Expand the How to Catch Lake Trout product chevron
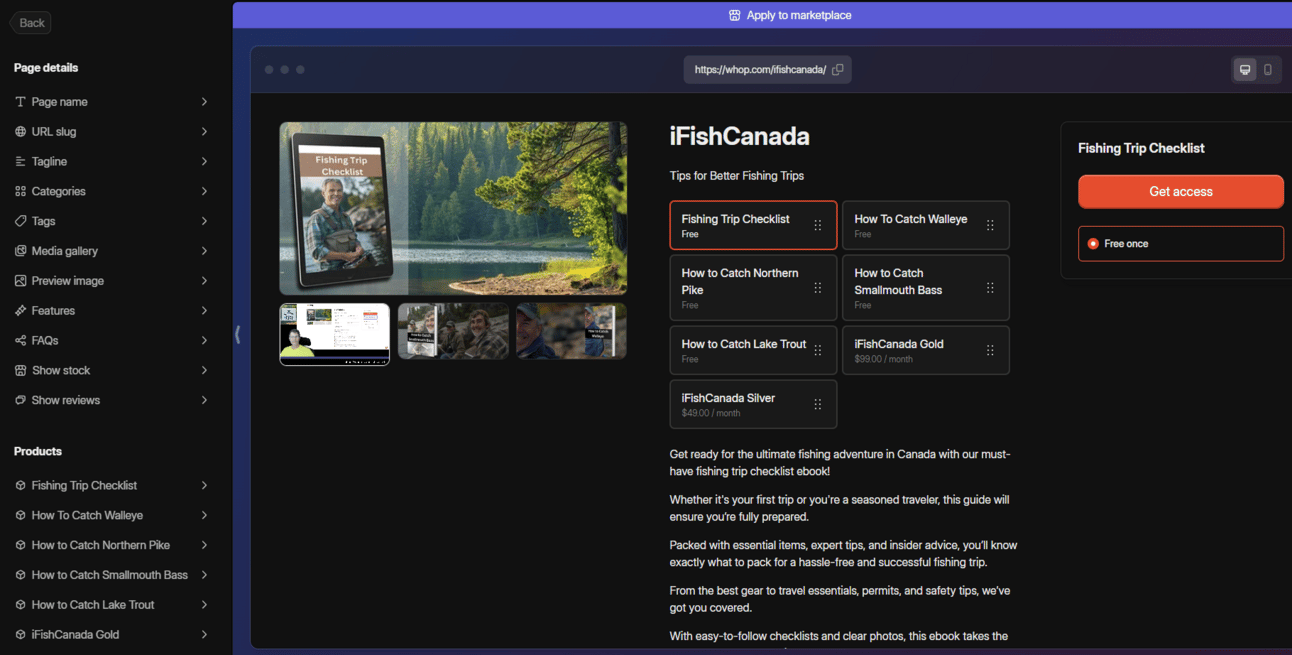The height and width of the screenshot is (655, 1292). 204,605
